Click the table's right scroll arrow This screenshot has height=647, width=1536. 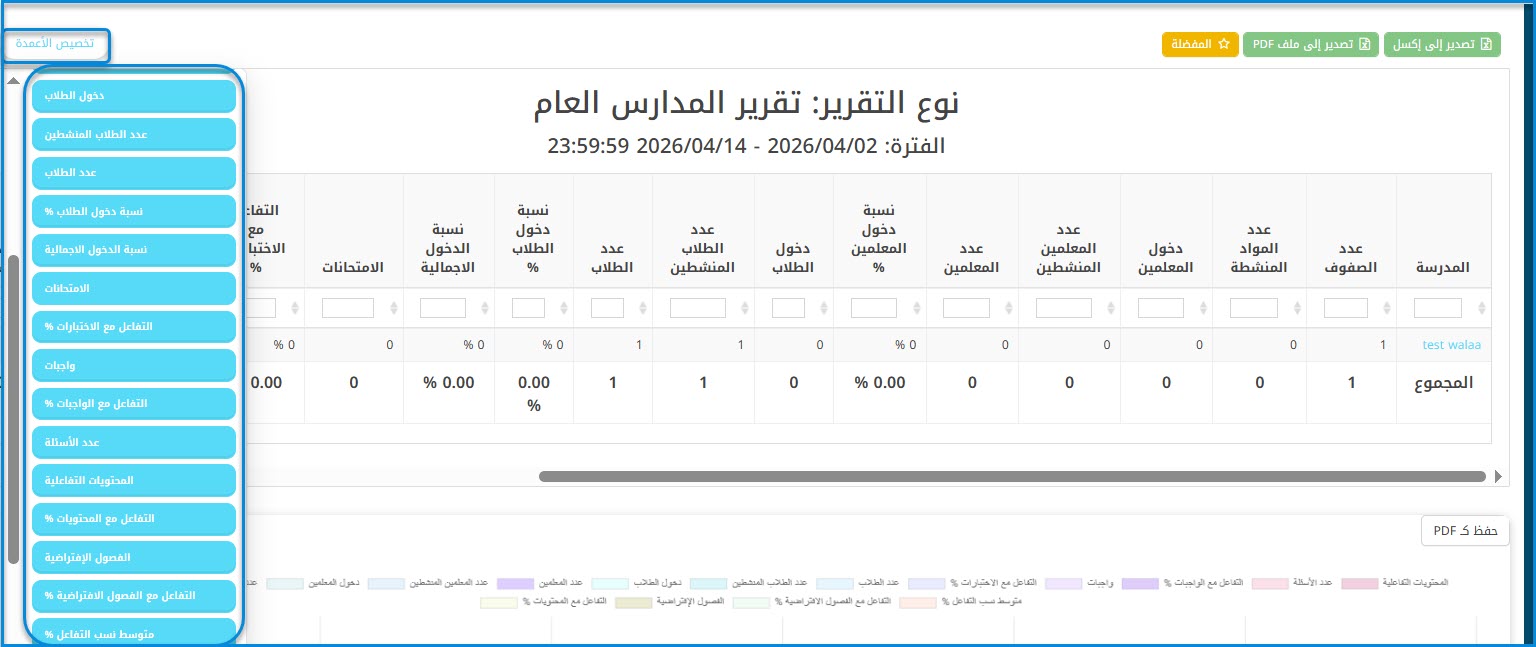[1497, 477]
